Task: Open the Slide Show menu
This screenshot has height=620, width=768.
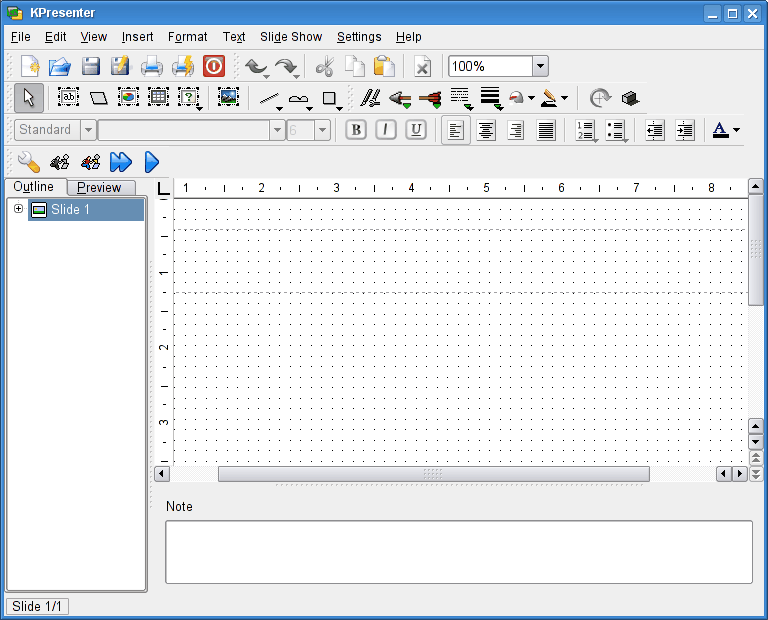Action: pyautogui.click(x=291, y=37)
